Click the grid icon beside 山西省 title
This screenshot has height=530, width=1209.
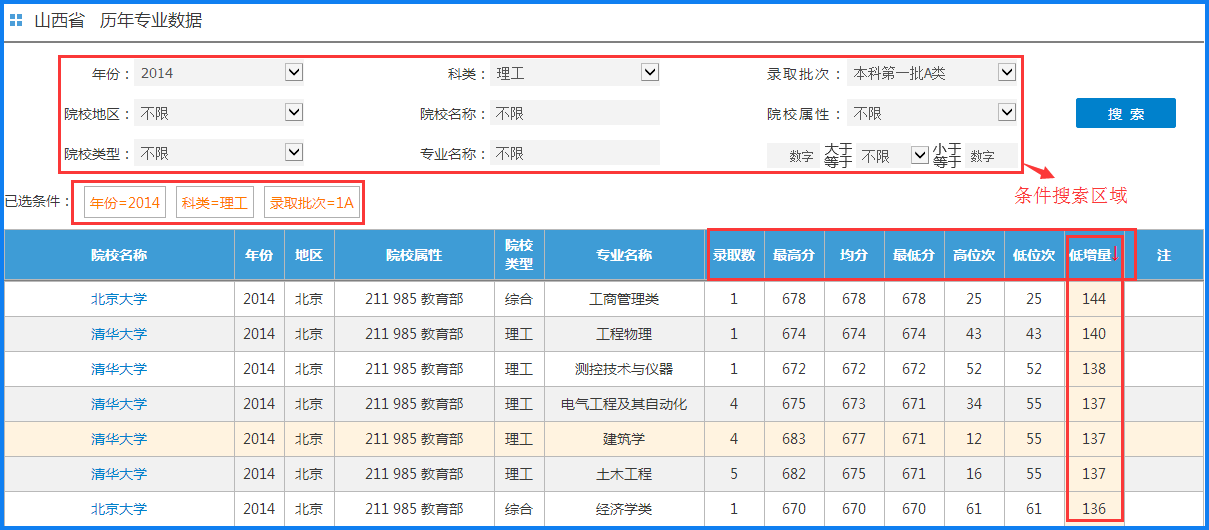point(16,21)
